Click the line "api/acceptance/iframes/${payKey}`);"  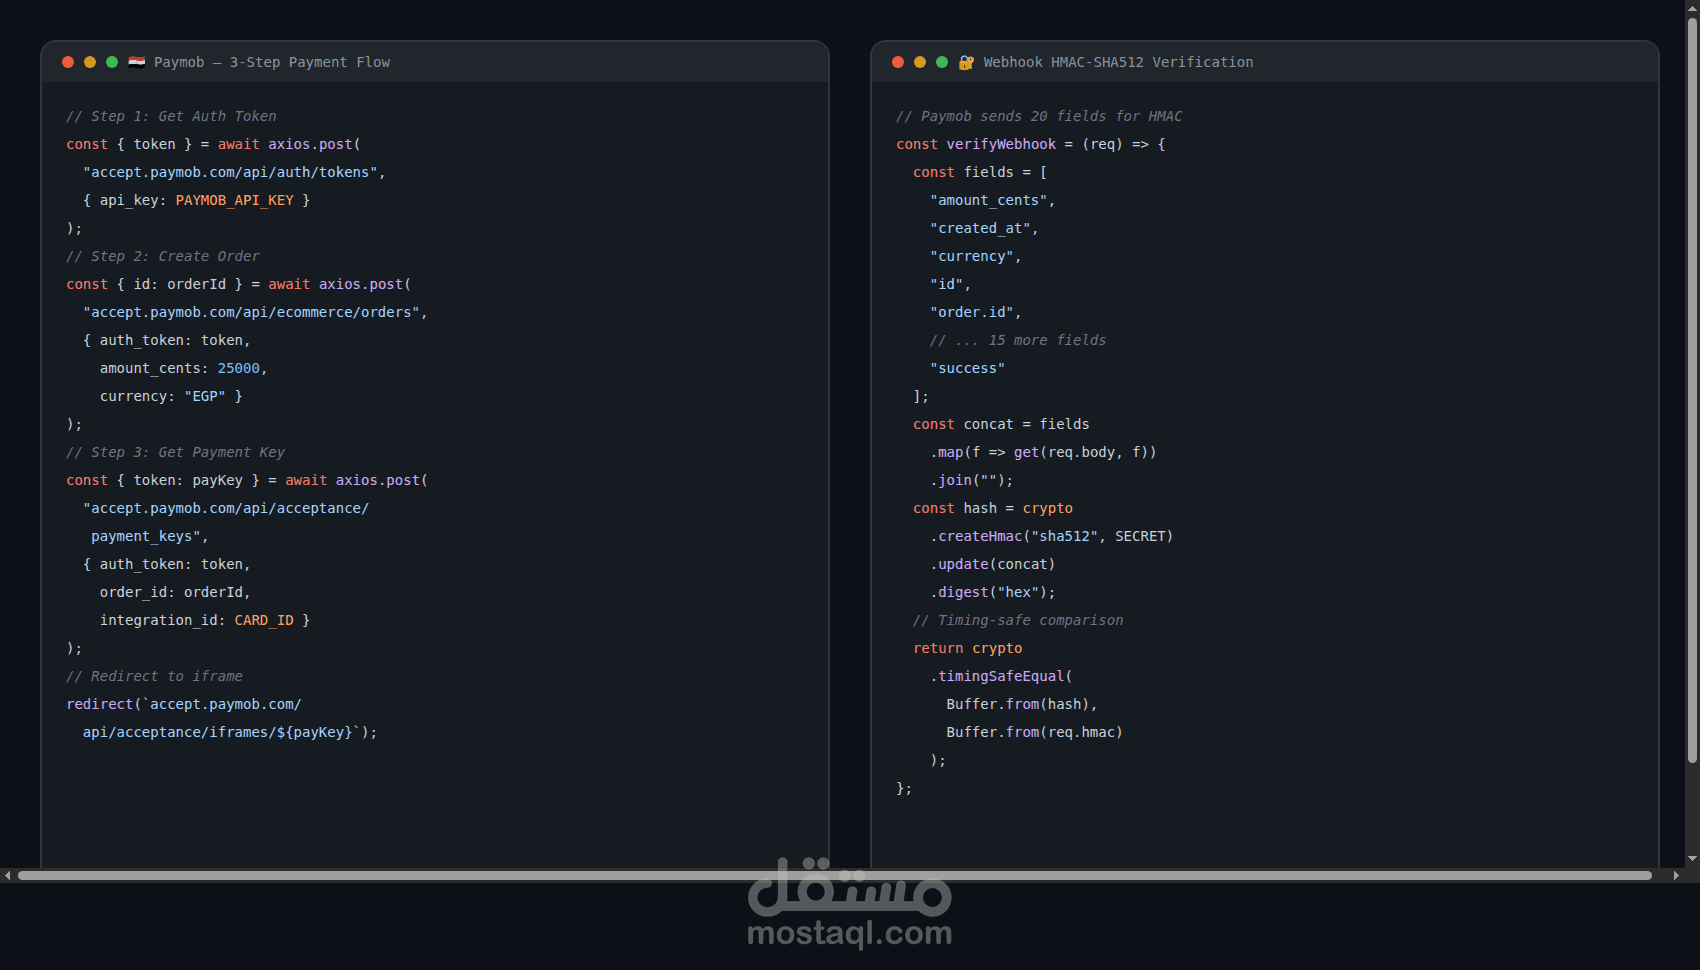(x=230, y=732)
